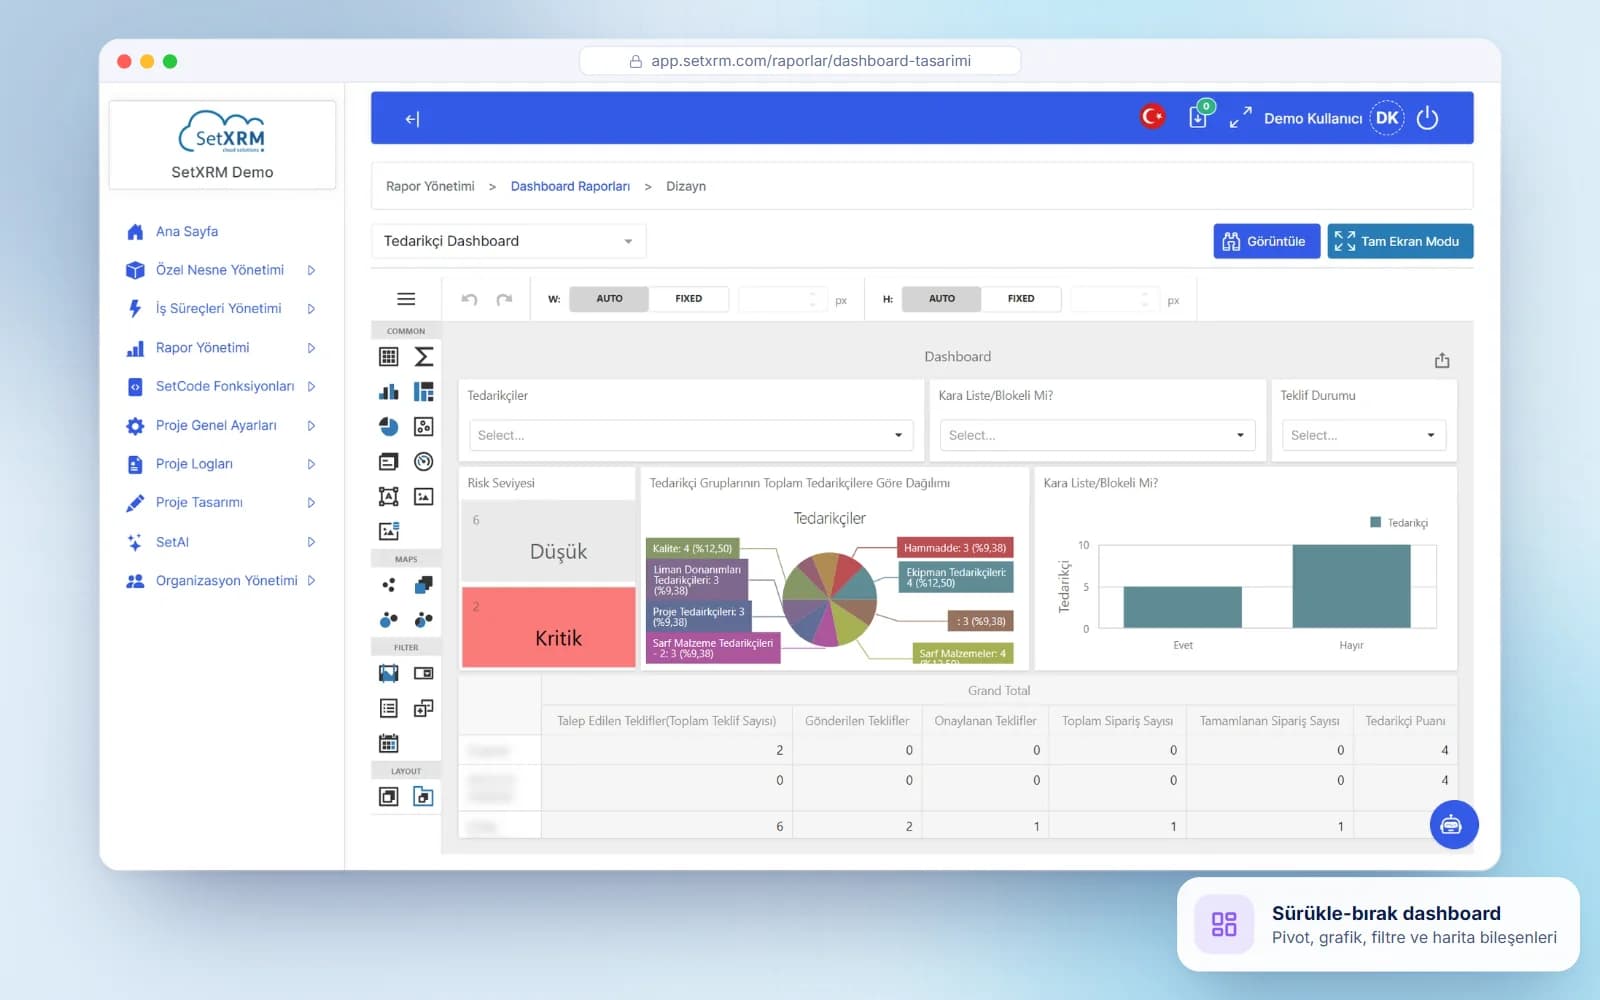Add a Text Box item
The height and width of the screenshot is (1000, 1600).
(x=389, y=496)
